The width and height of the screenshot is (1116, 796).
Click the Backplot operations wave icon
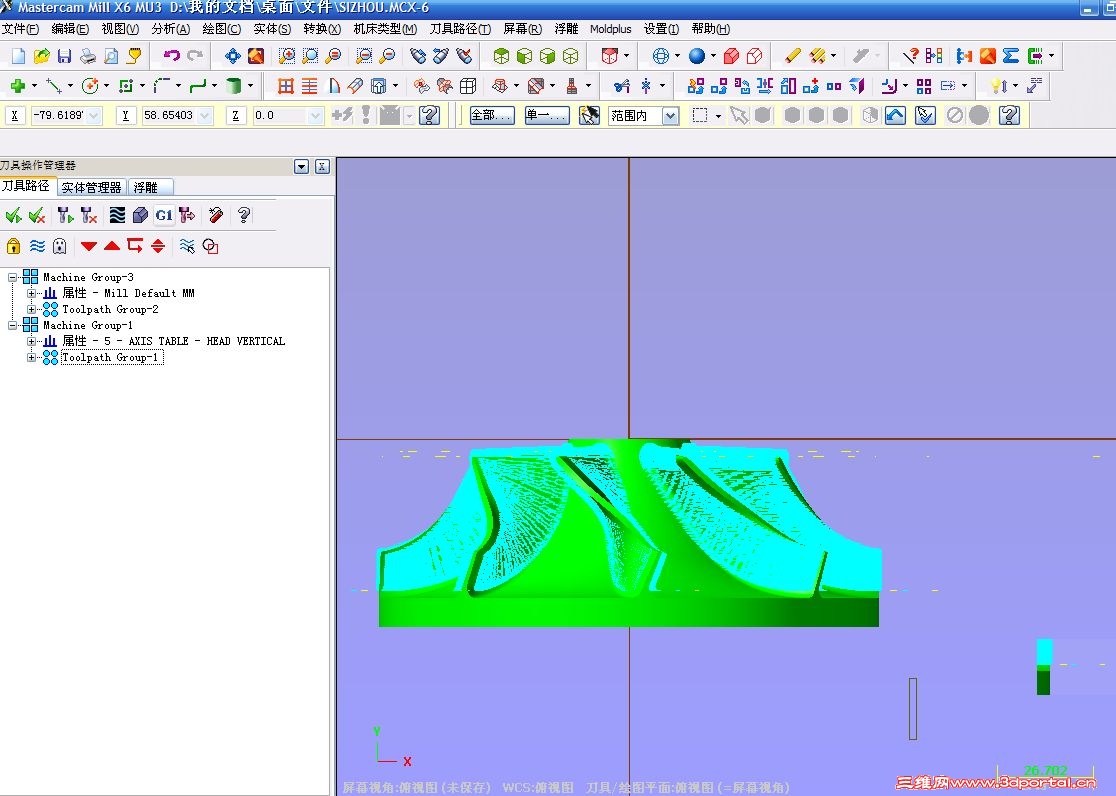click(x=117, y=215)
